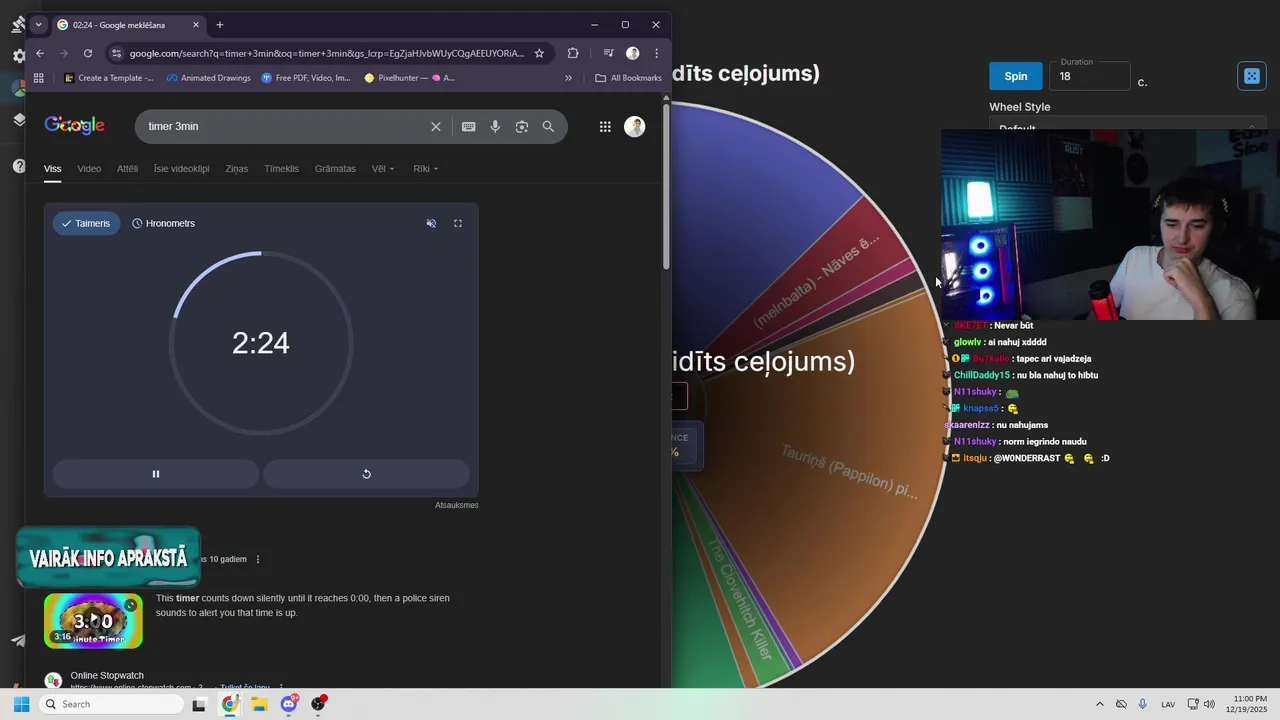The height and width of the screenshot is (720, 1280).
Task: Switch to 'Hronometrs' stopwatch mode
Action: [x=163, y=223]
